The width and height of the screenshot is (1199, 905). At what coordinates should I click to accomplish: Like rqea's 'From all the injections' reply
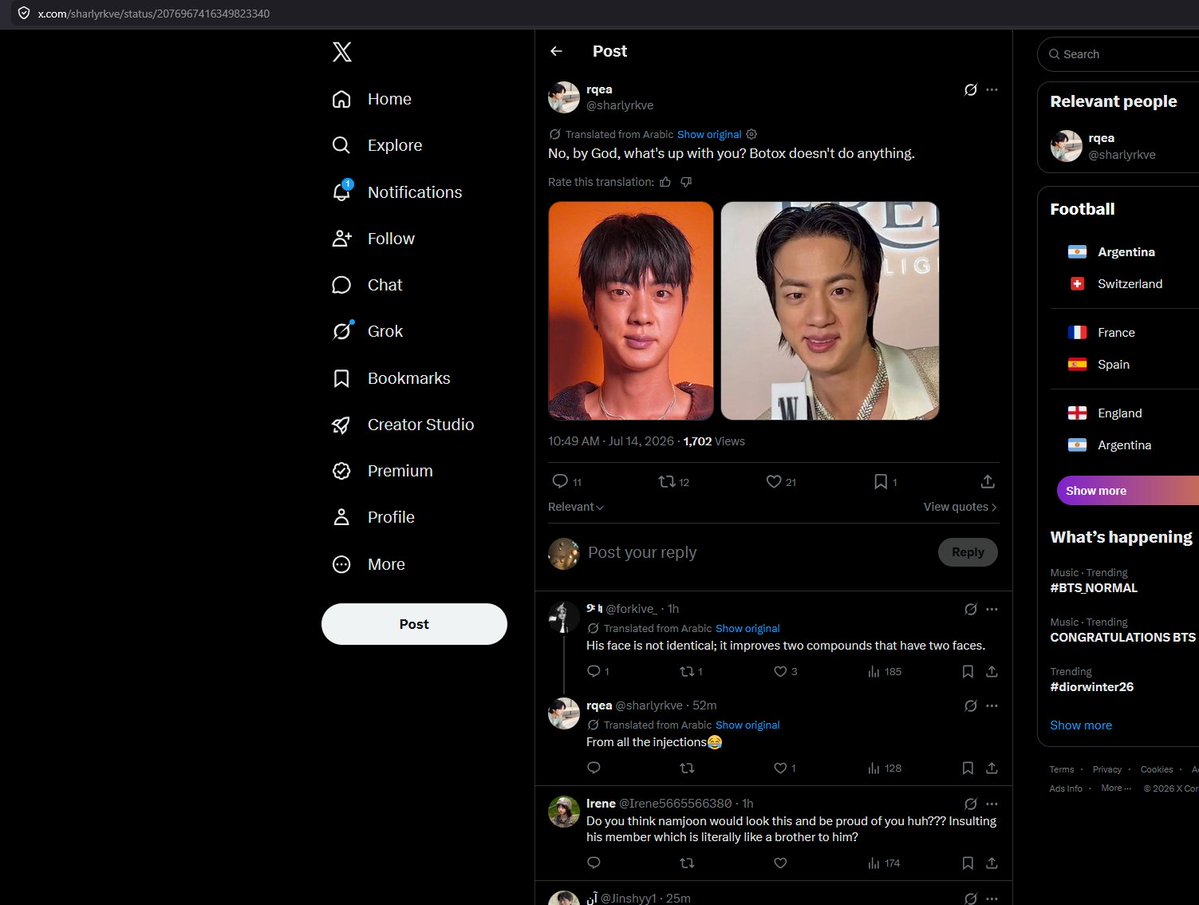[x=785, y=768]
